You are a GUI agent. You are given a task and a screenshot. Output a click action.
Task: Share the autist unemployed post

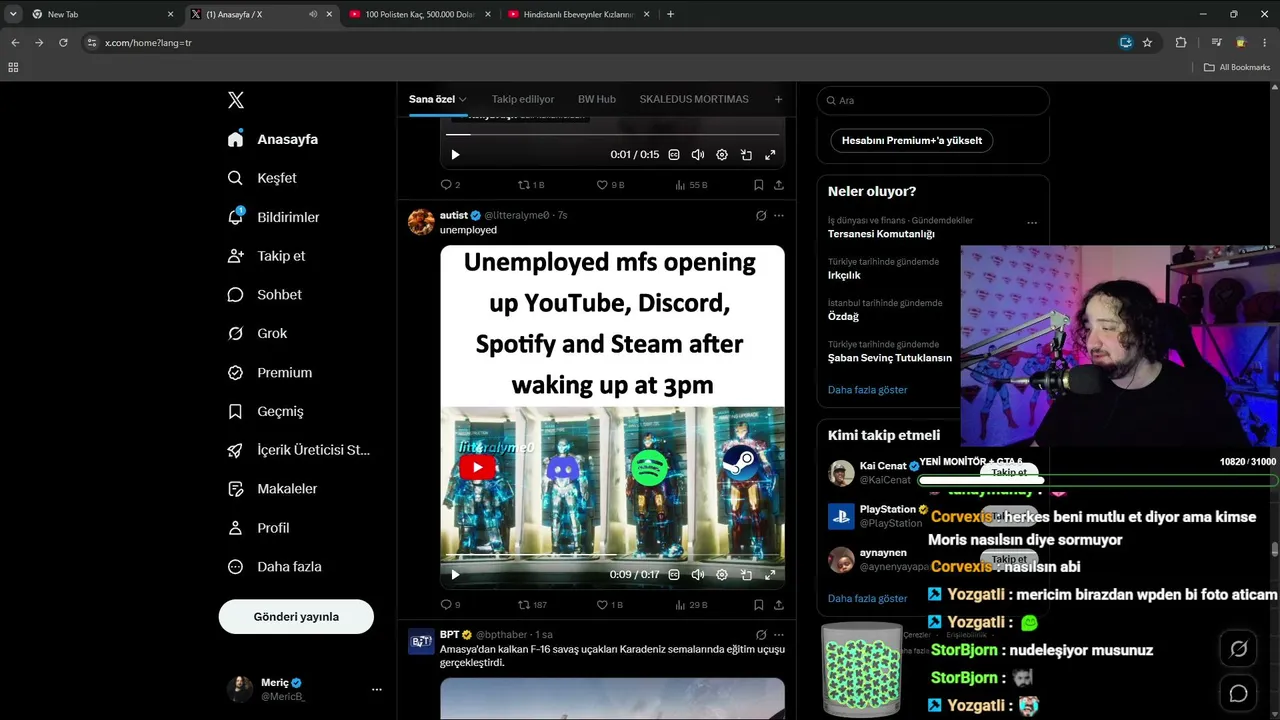click(779, 605)
